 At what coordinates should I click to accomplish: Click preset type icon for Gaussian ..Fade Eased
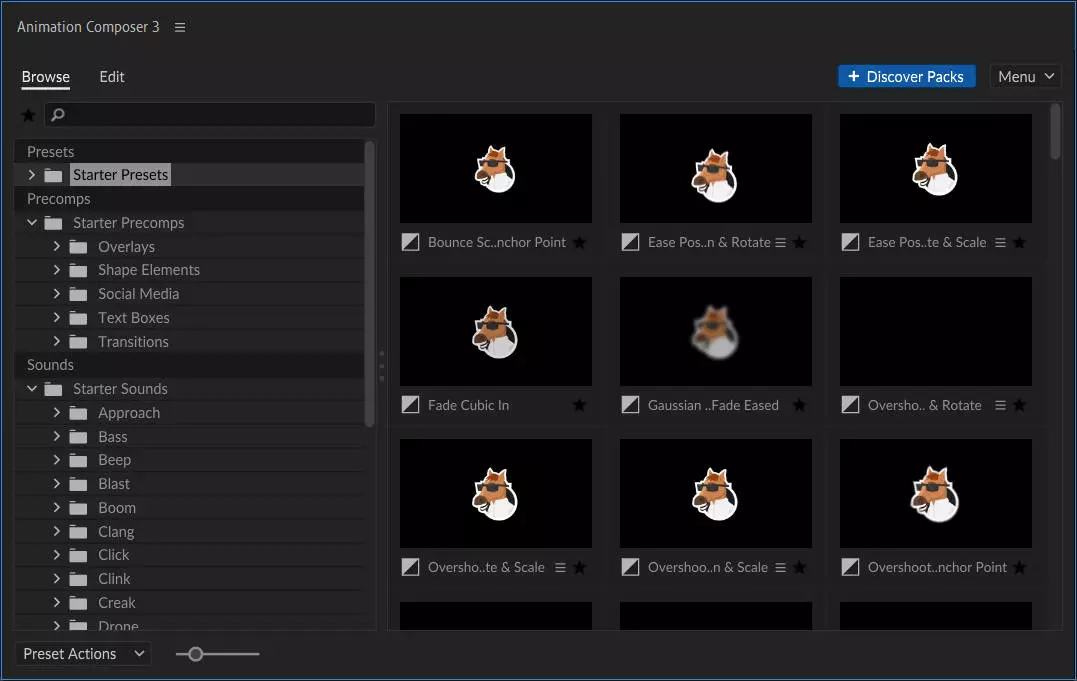[630, 405]
